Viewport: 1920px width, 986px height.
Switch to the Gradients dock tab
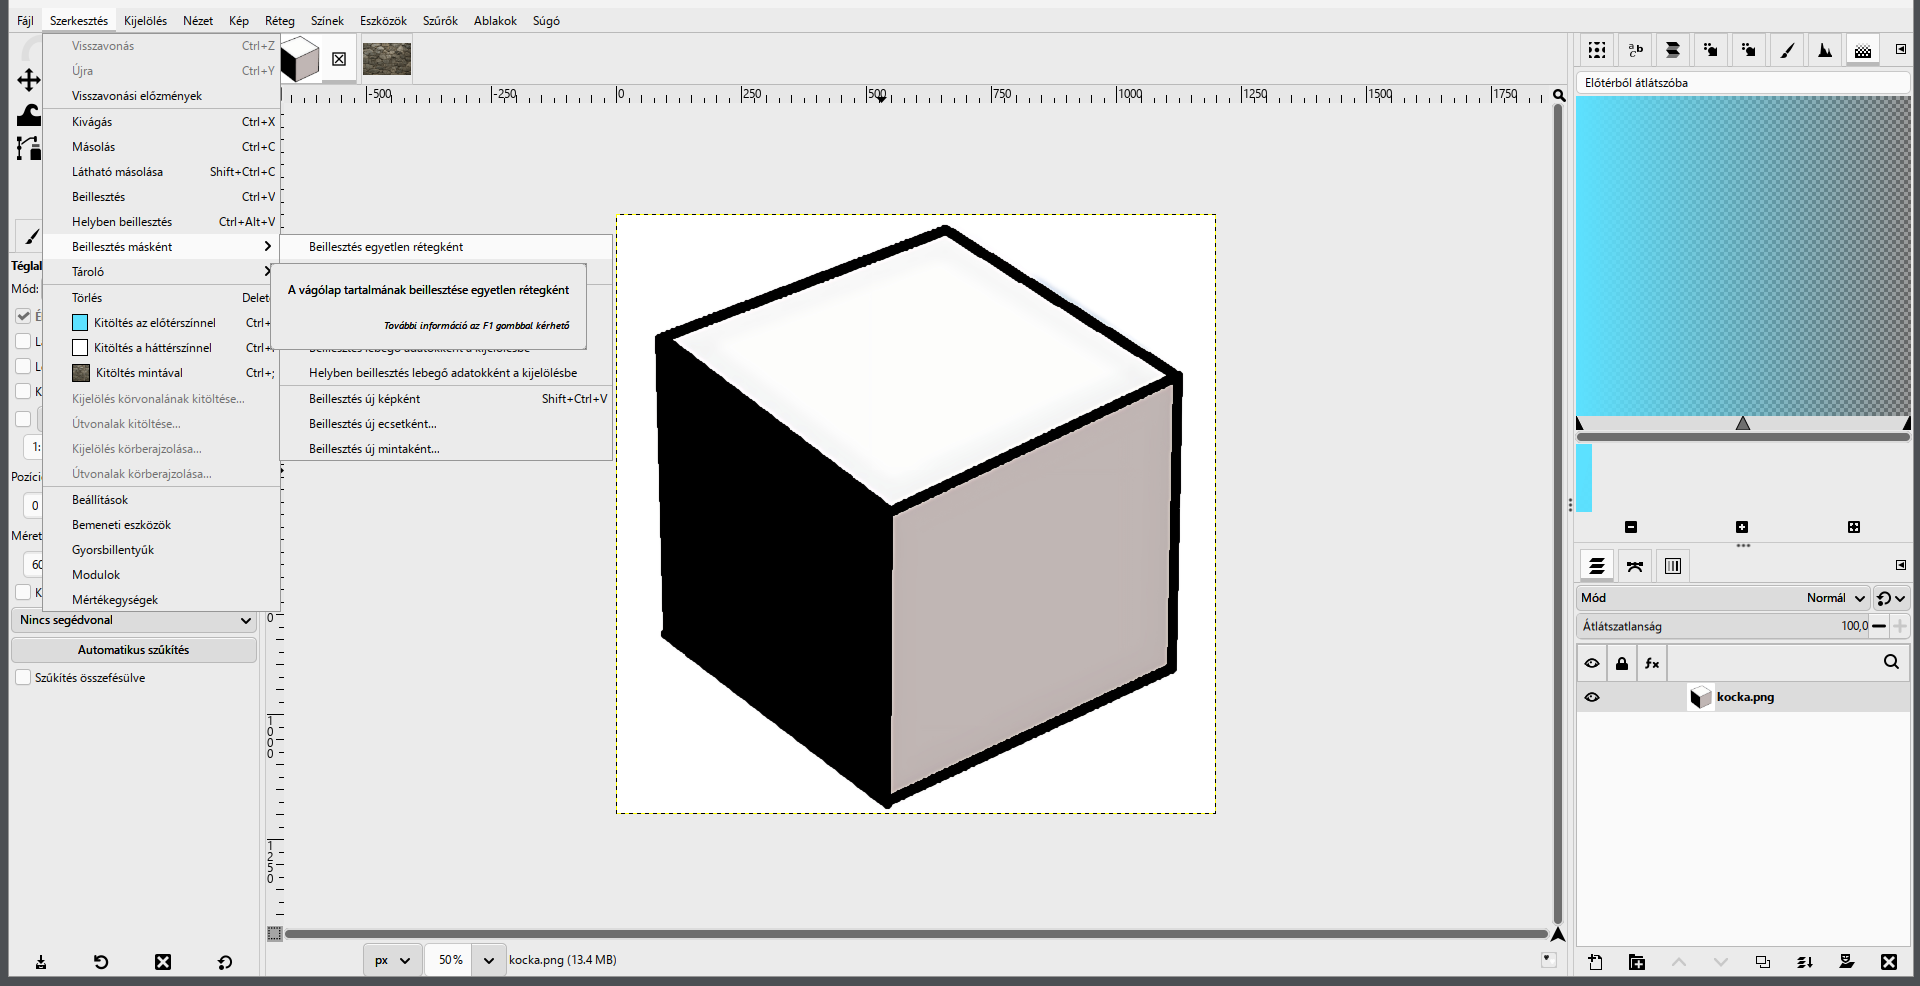[1863, 50]
